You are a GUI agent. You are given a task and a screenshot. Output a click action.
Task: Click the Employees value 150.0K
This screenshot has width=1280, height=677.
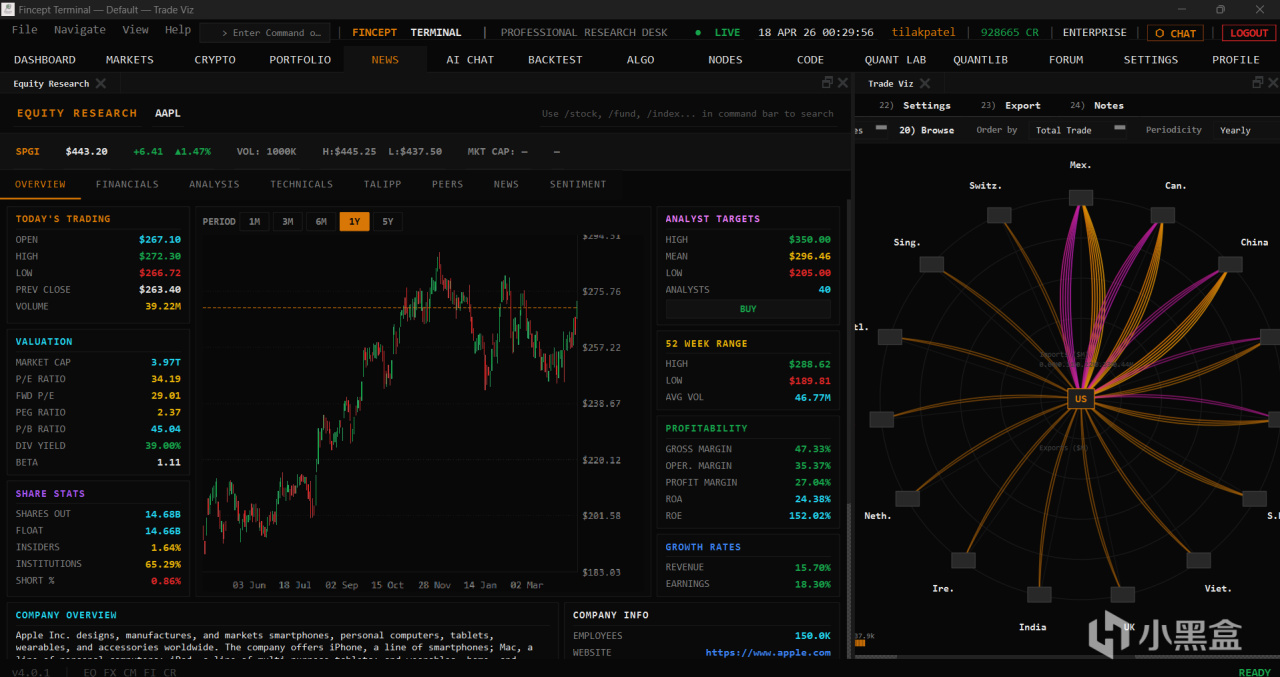813,635
